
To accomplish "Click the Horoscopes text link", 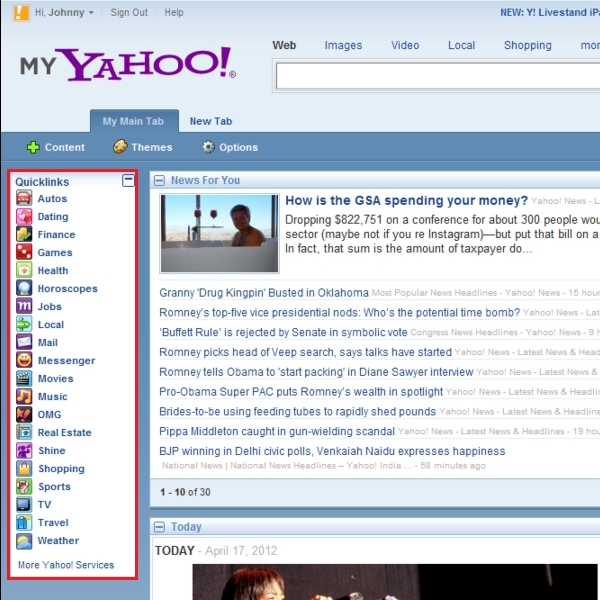I will 67,289.
